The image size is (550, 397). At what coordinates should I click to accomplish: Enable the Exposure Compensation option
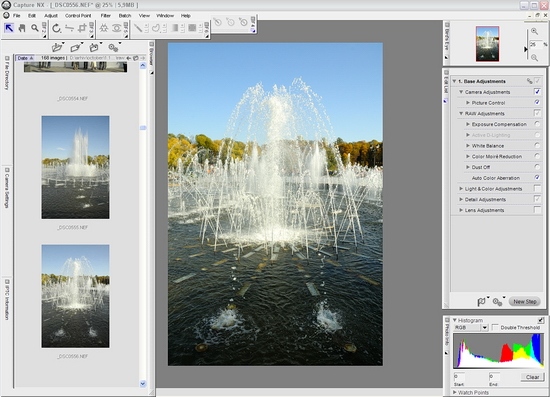click(x=537, y=124)
